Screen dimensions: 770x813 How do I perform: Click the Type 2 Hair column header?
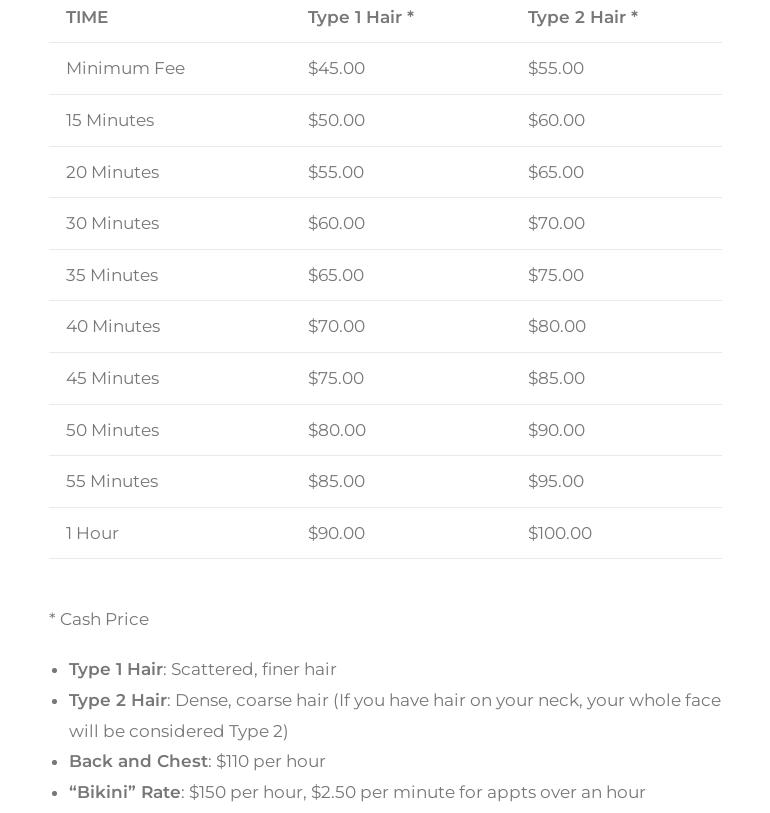[x=582, y=17]
